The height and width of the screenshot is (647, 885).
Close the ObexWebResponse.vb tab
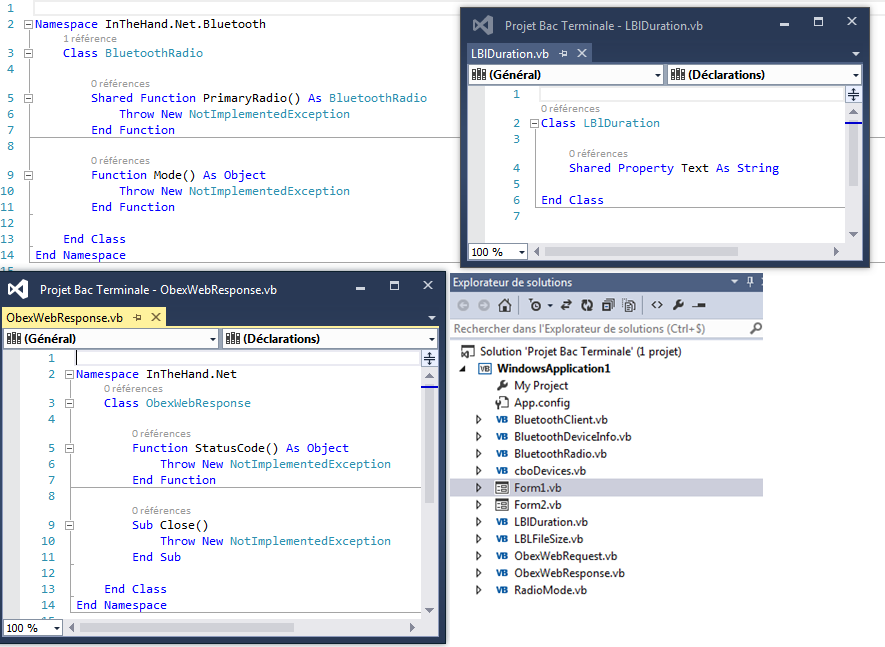[x=156, y=317]
